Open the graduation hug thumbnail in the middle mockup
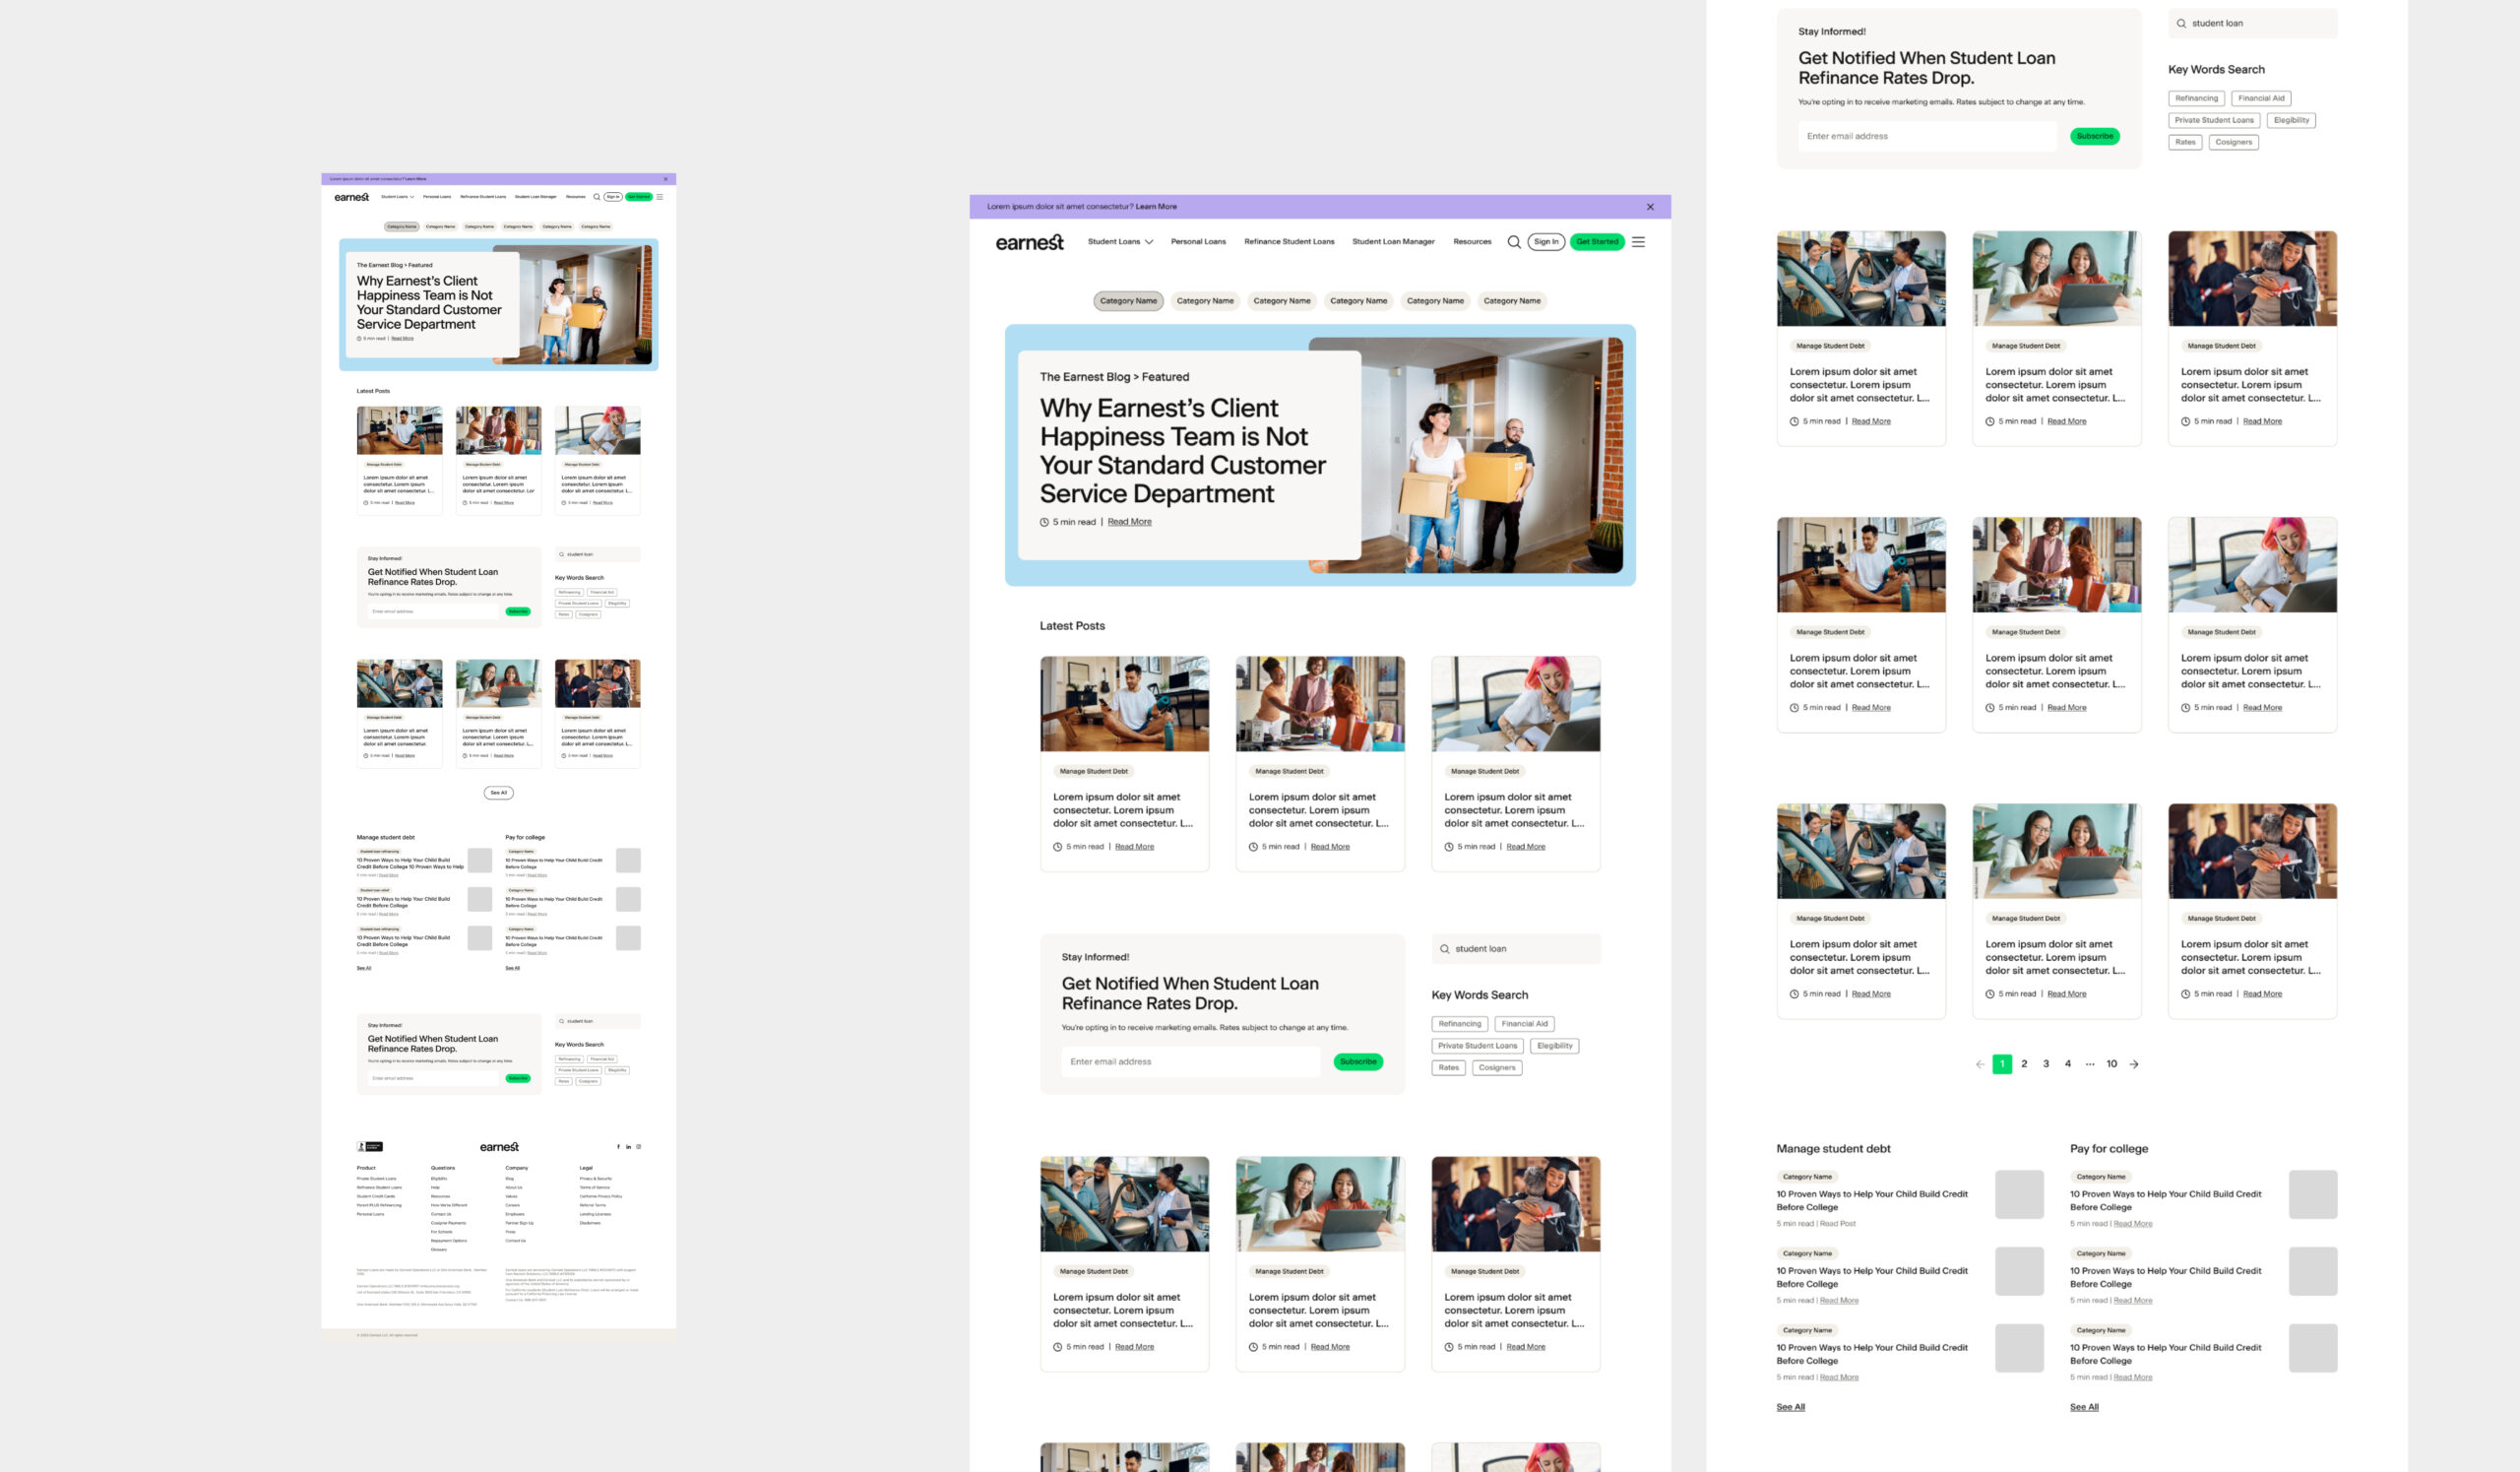The height and width of the screenshot is (1472, 2520). tap(1516, 1204)
